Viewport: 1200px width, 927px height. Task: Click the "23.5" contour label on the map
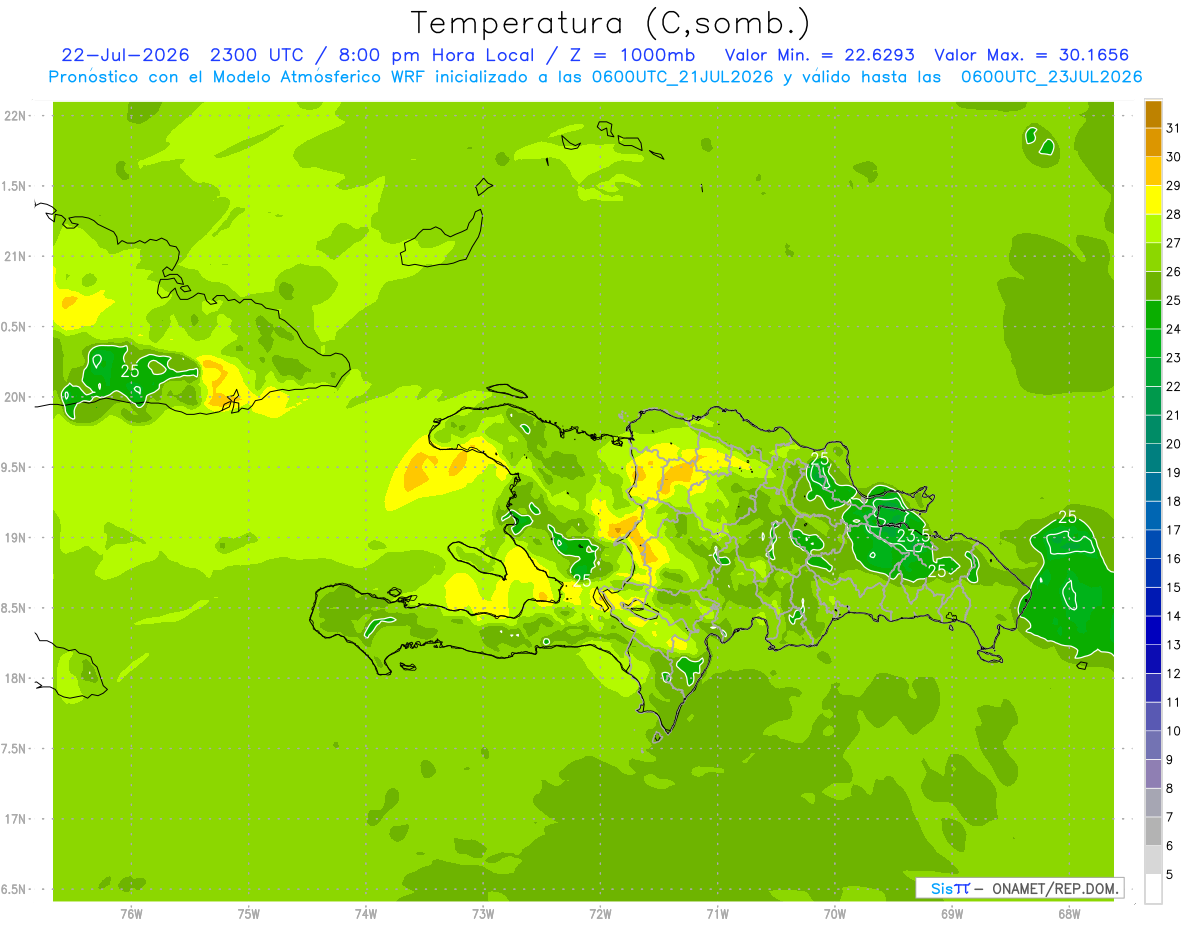pos(912,536)
